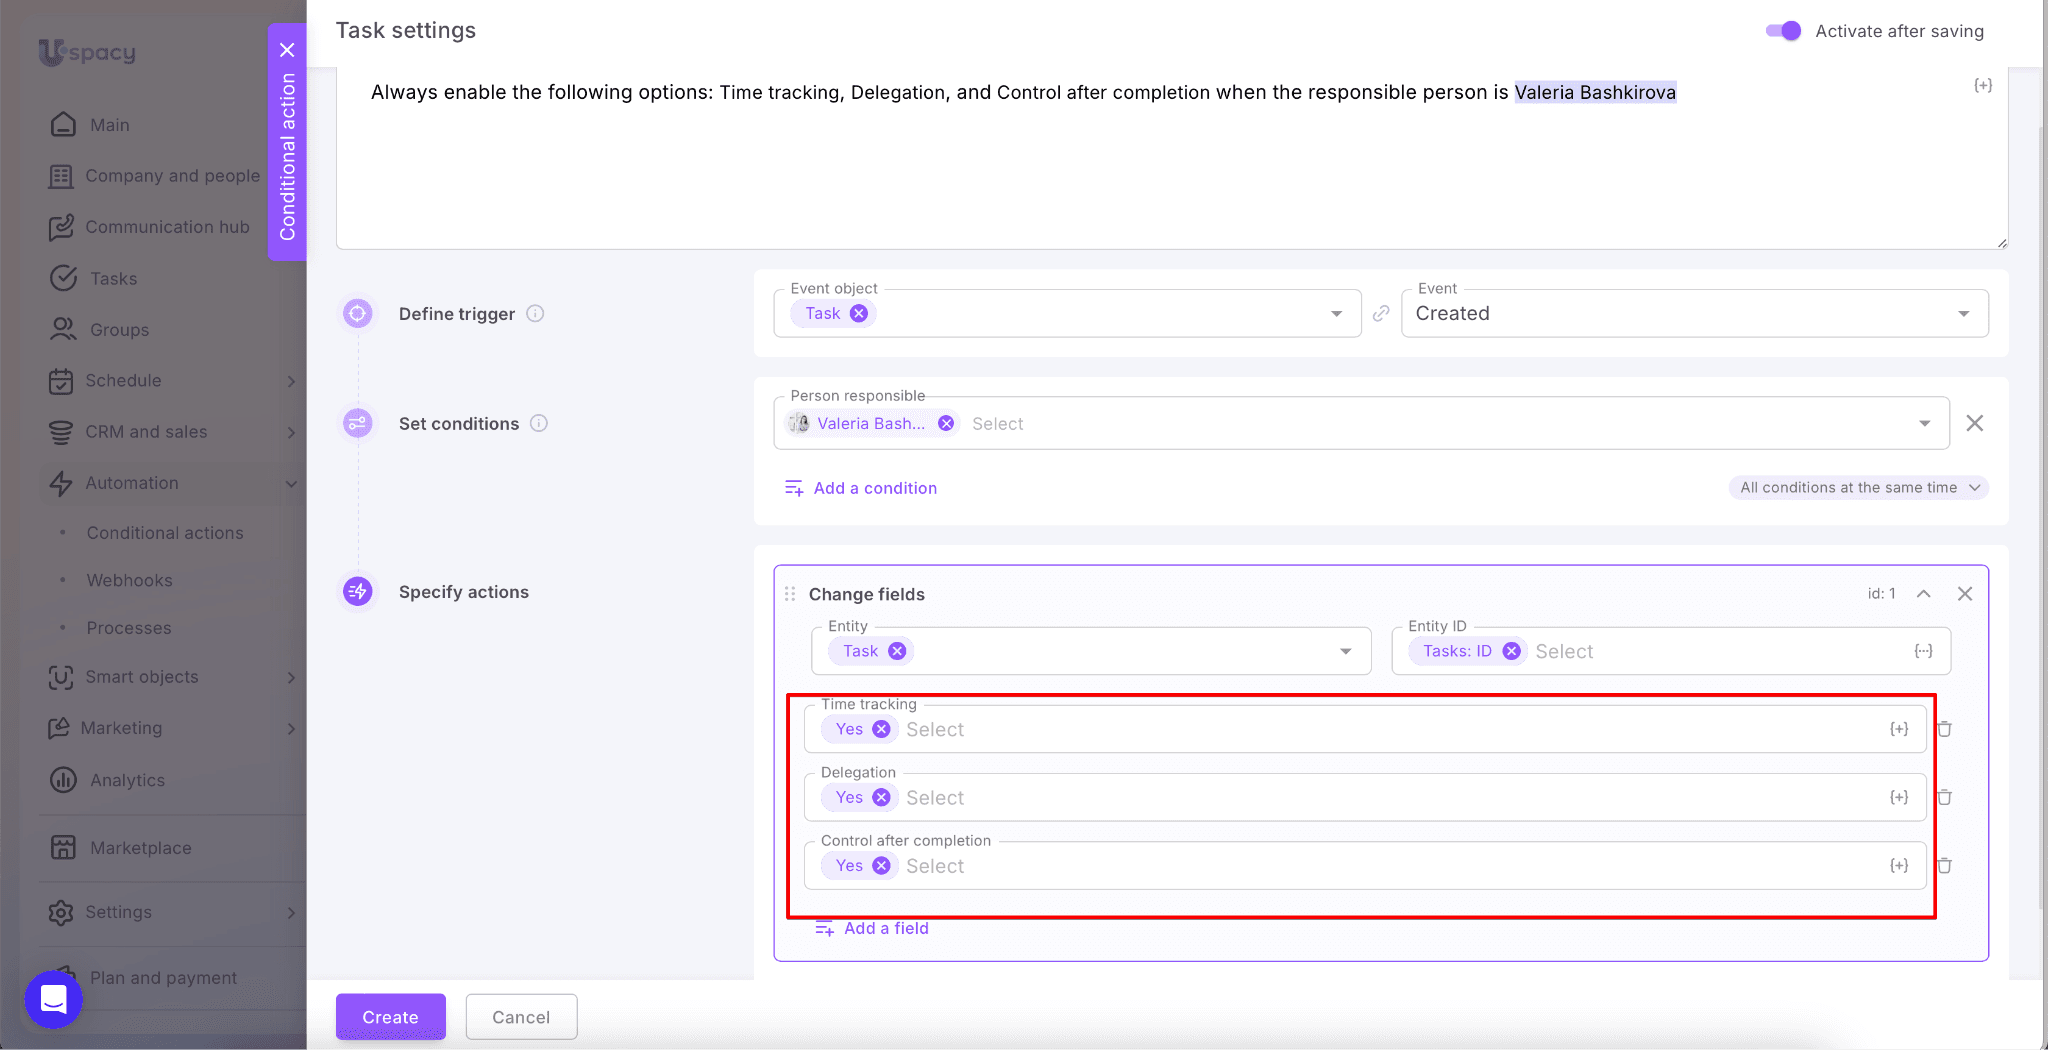The width and height of the screenshot is (2048, 1050).
Task: Click the Create button
Action: [x=390, y=1017]
